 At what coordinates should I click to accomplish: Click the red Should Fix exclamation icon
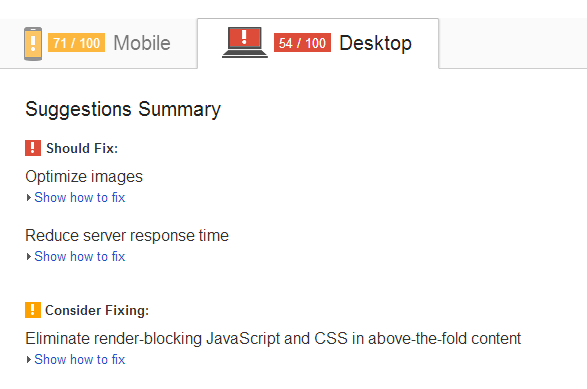(x=33, y=148)
